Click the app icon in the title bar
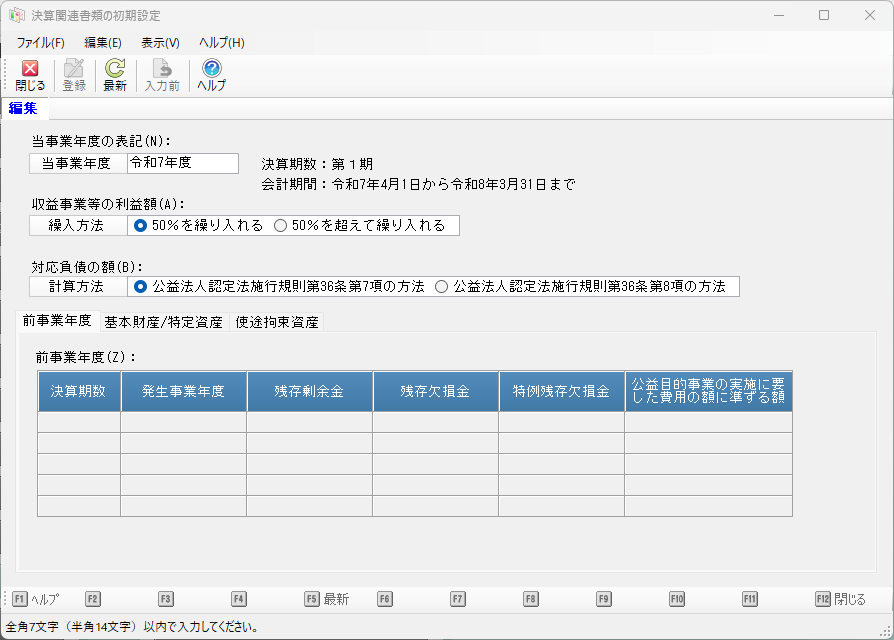 pos(16,16)
